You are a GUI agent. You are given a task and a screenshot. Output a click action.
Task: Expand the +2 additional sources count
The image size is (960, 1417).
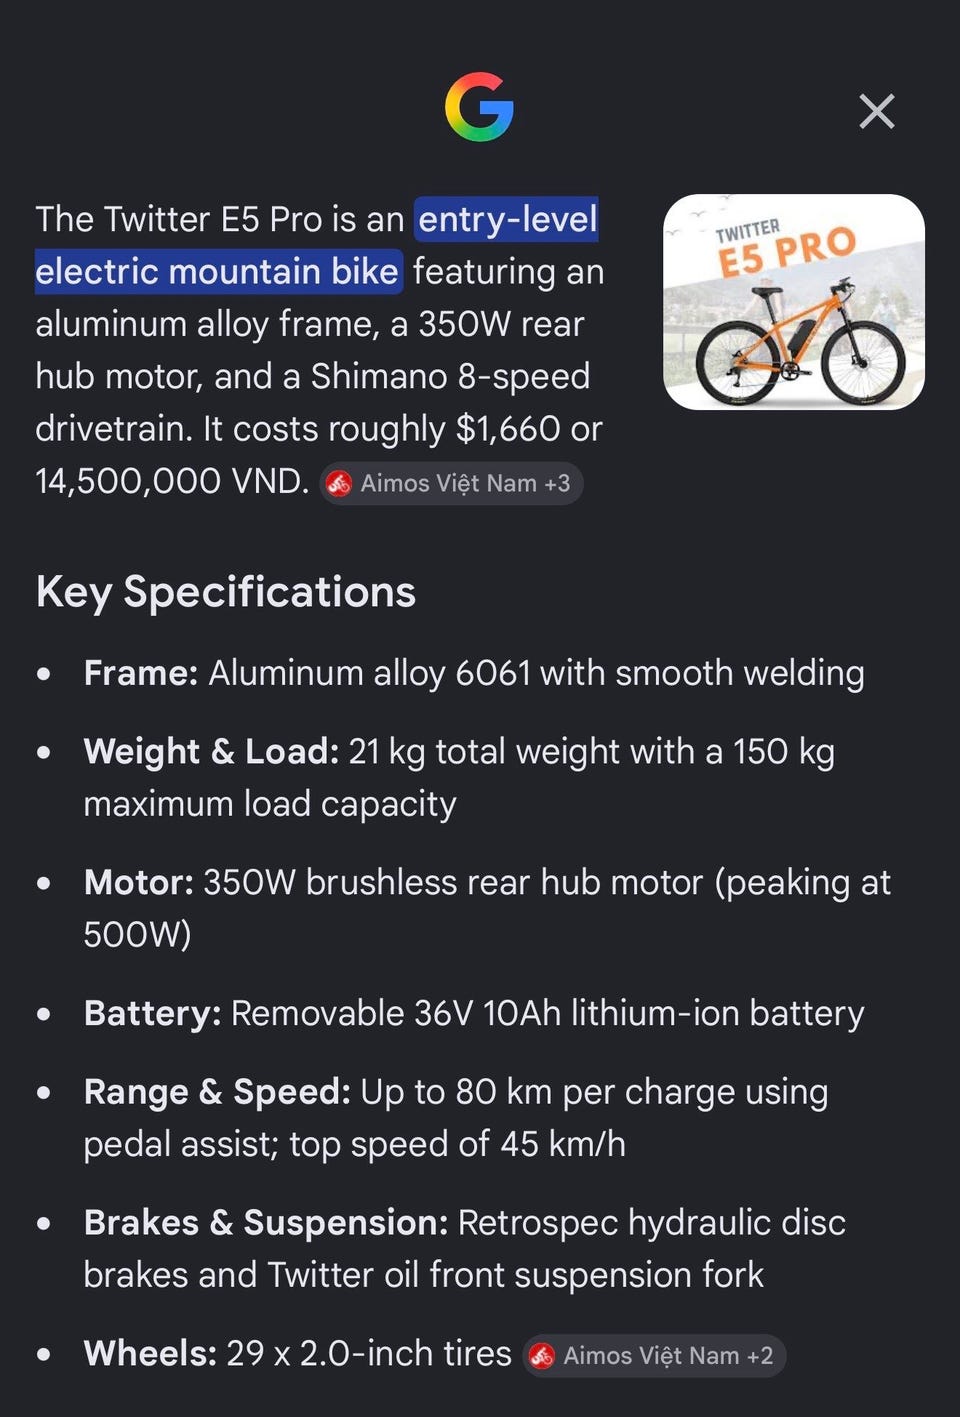pos(760,1356)
